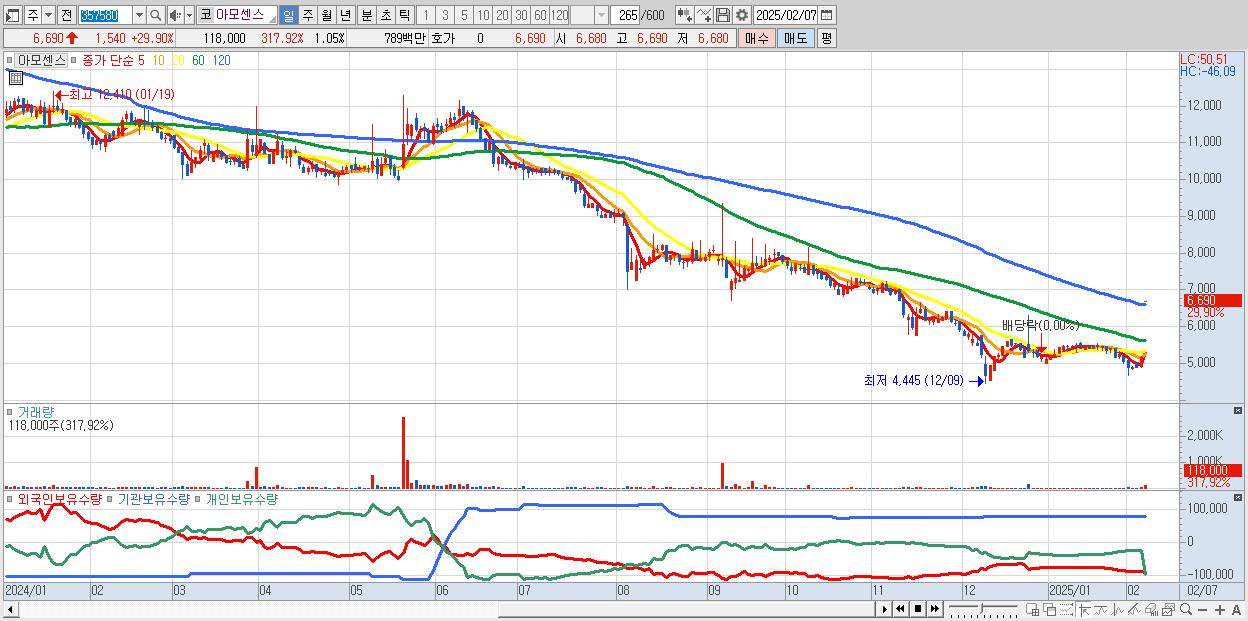Click the '매도' sell button
The height and width of the screenshot is (621, 1248).
795,38
